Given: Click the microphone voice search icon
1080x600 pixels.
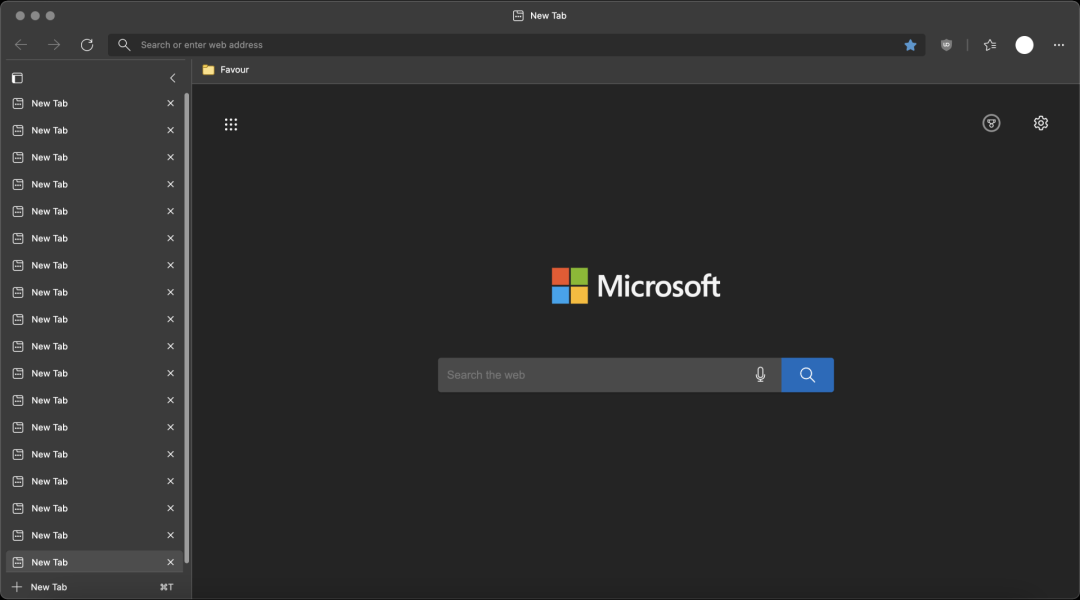Looking at the screenshot, I should (760, 375).
